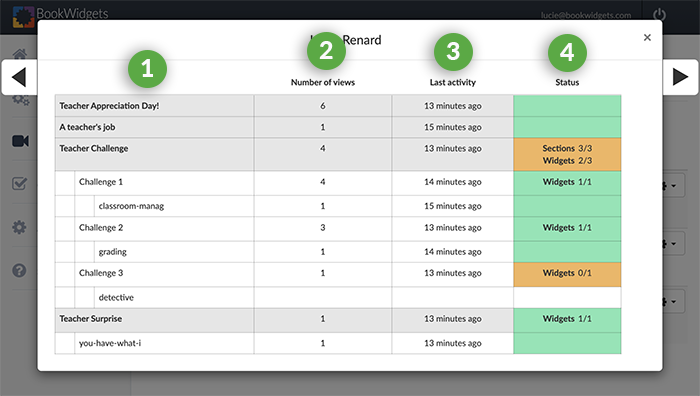Click lucie@bookwidgets.com account email

[x=586, y=15]
